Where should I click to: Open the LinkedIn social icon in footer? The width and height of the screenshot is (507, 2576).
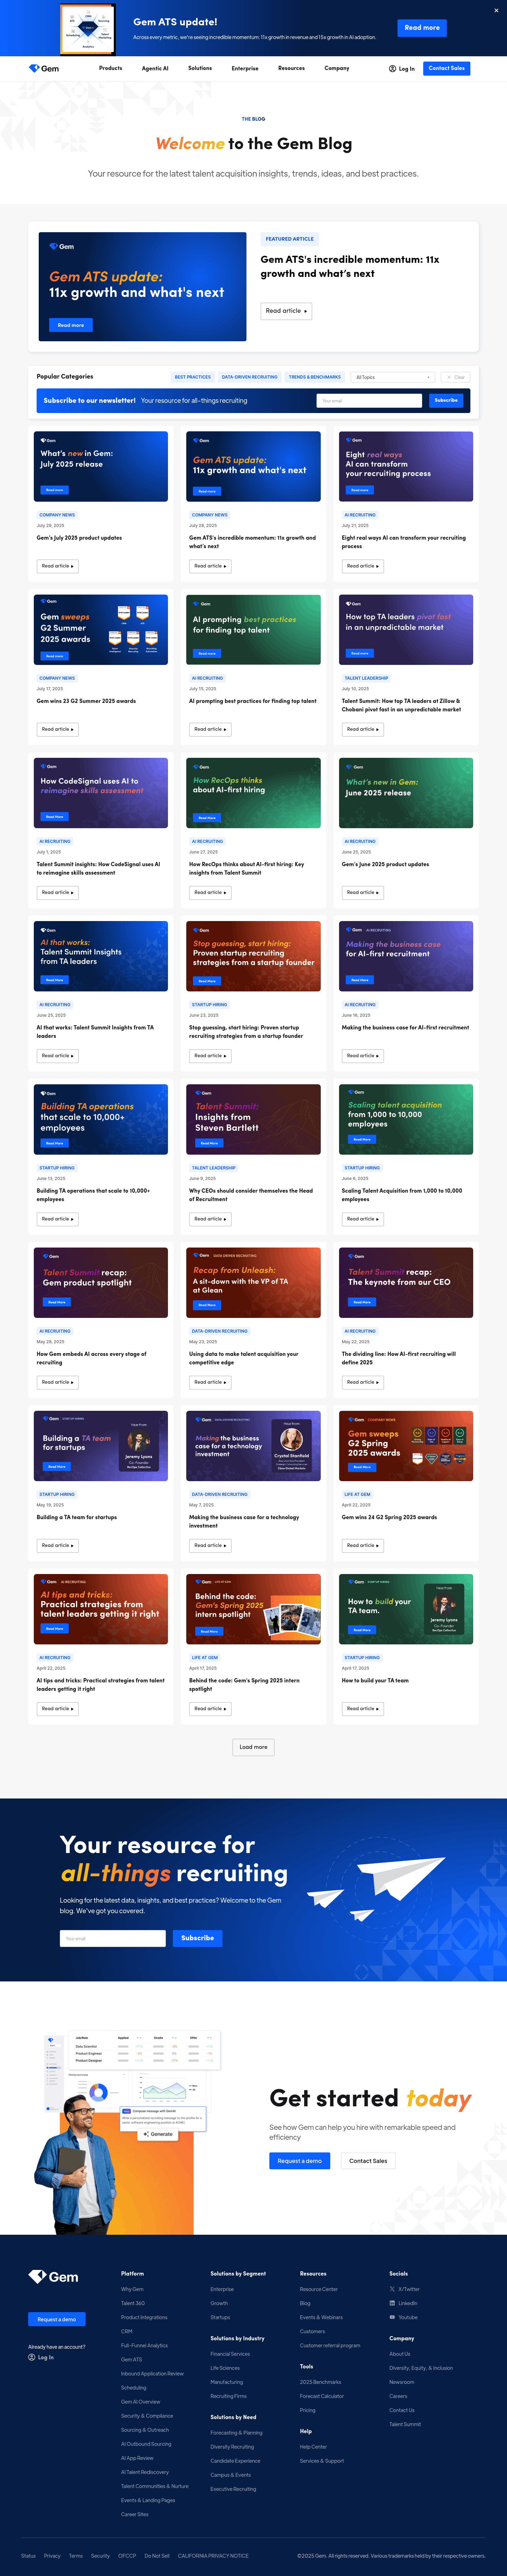(x=392, y=2303)
